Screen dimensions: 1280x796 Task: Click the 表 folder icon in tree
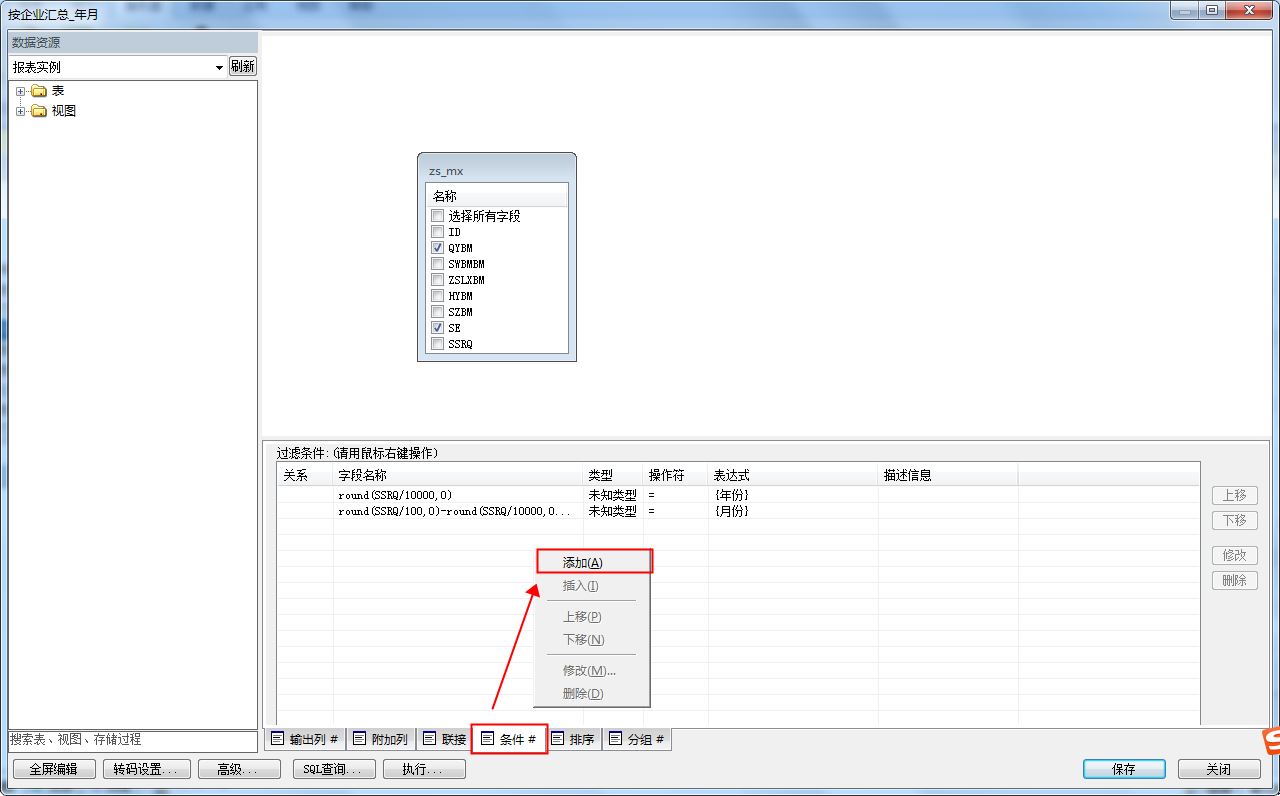(x=39, y=91)
